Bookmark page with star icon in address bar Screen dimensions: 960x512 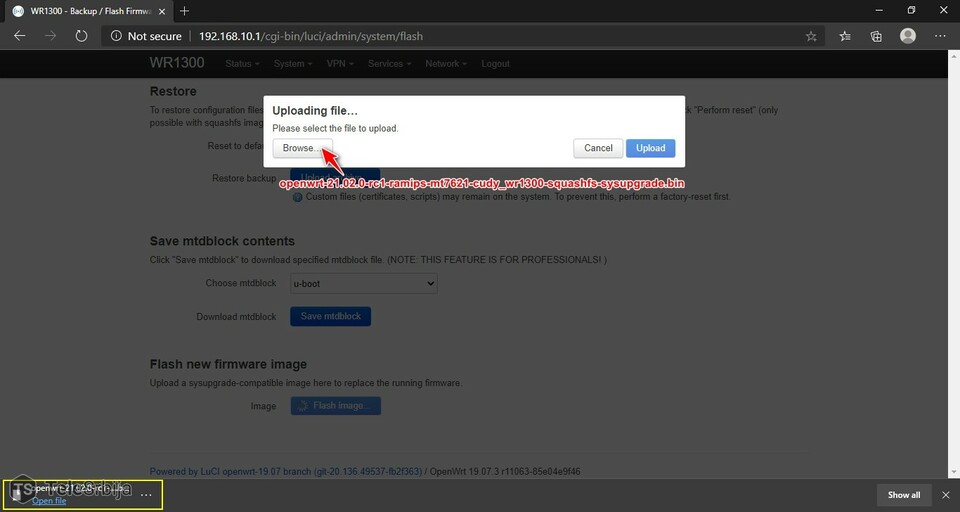[x=811, y=36]
